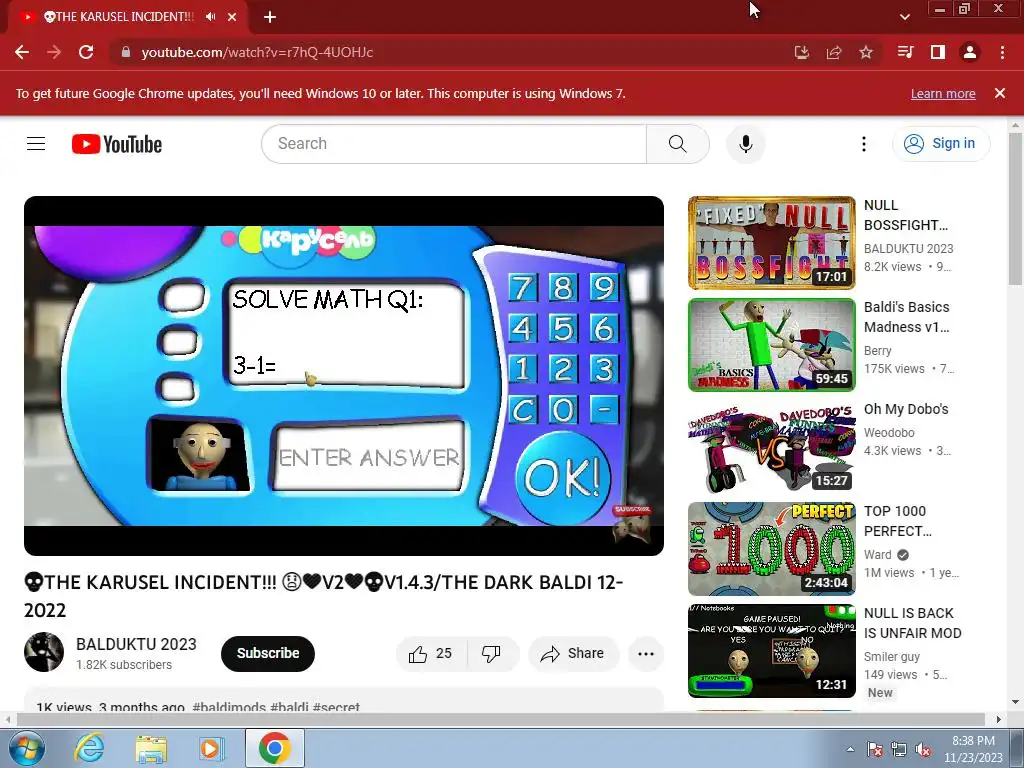Open Oh My Dobo's video thumbnail
Image resolution: width=1024 pixels, height=768 pixels.
click(x=771, y=447)
